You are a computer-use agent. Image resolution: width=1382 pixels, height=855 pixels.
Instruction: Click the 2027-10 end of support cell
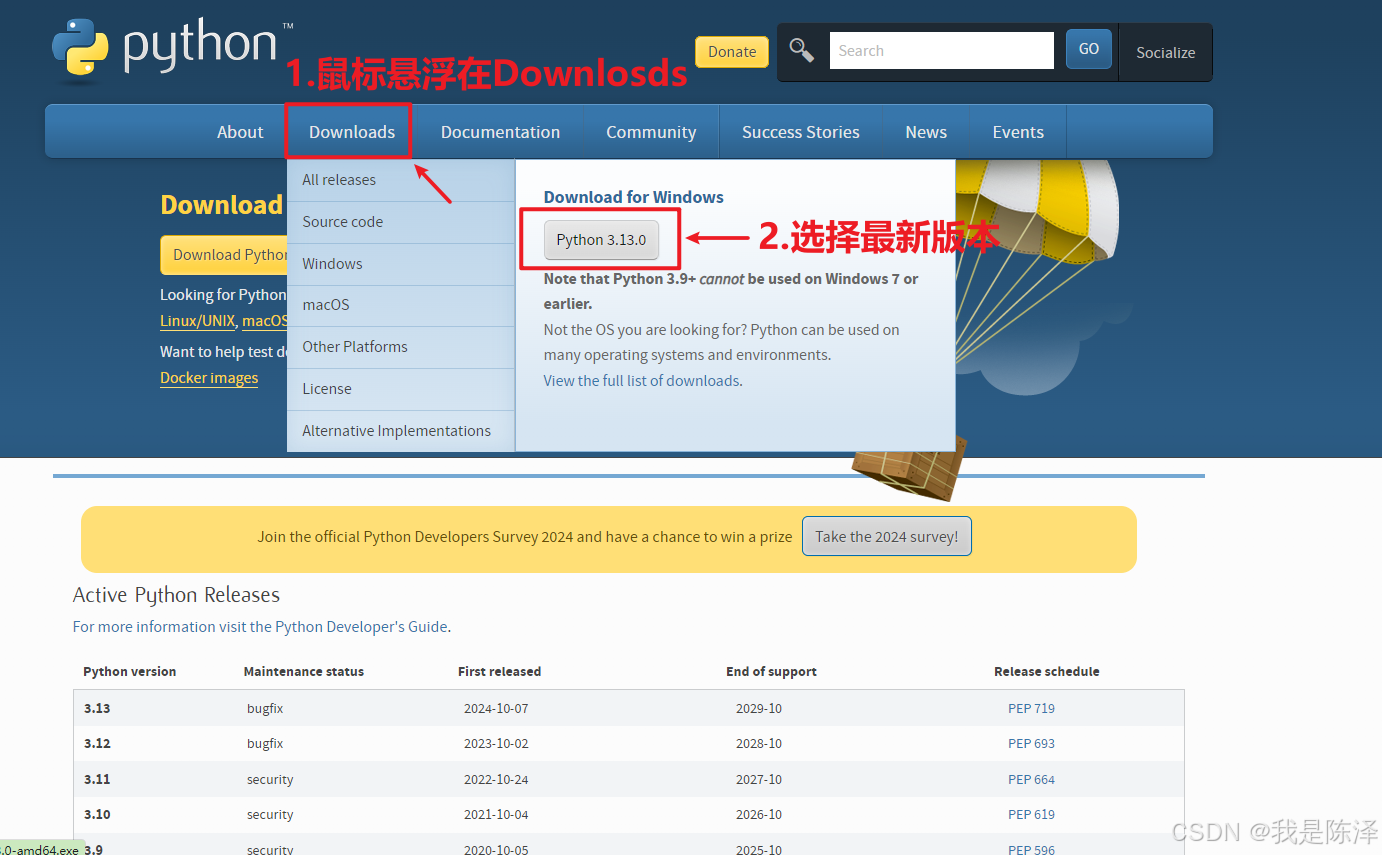759,779
